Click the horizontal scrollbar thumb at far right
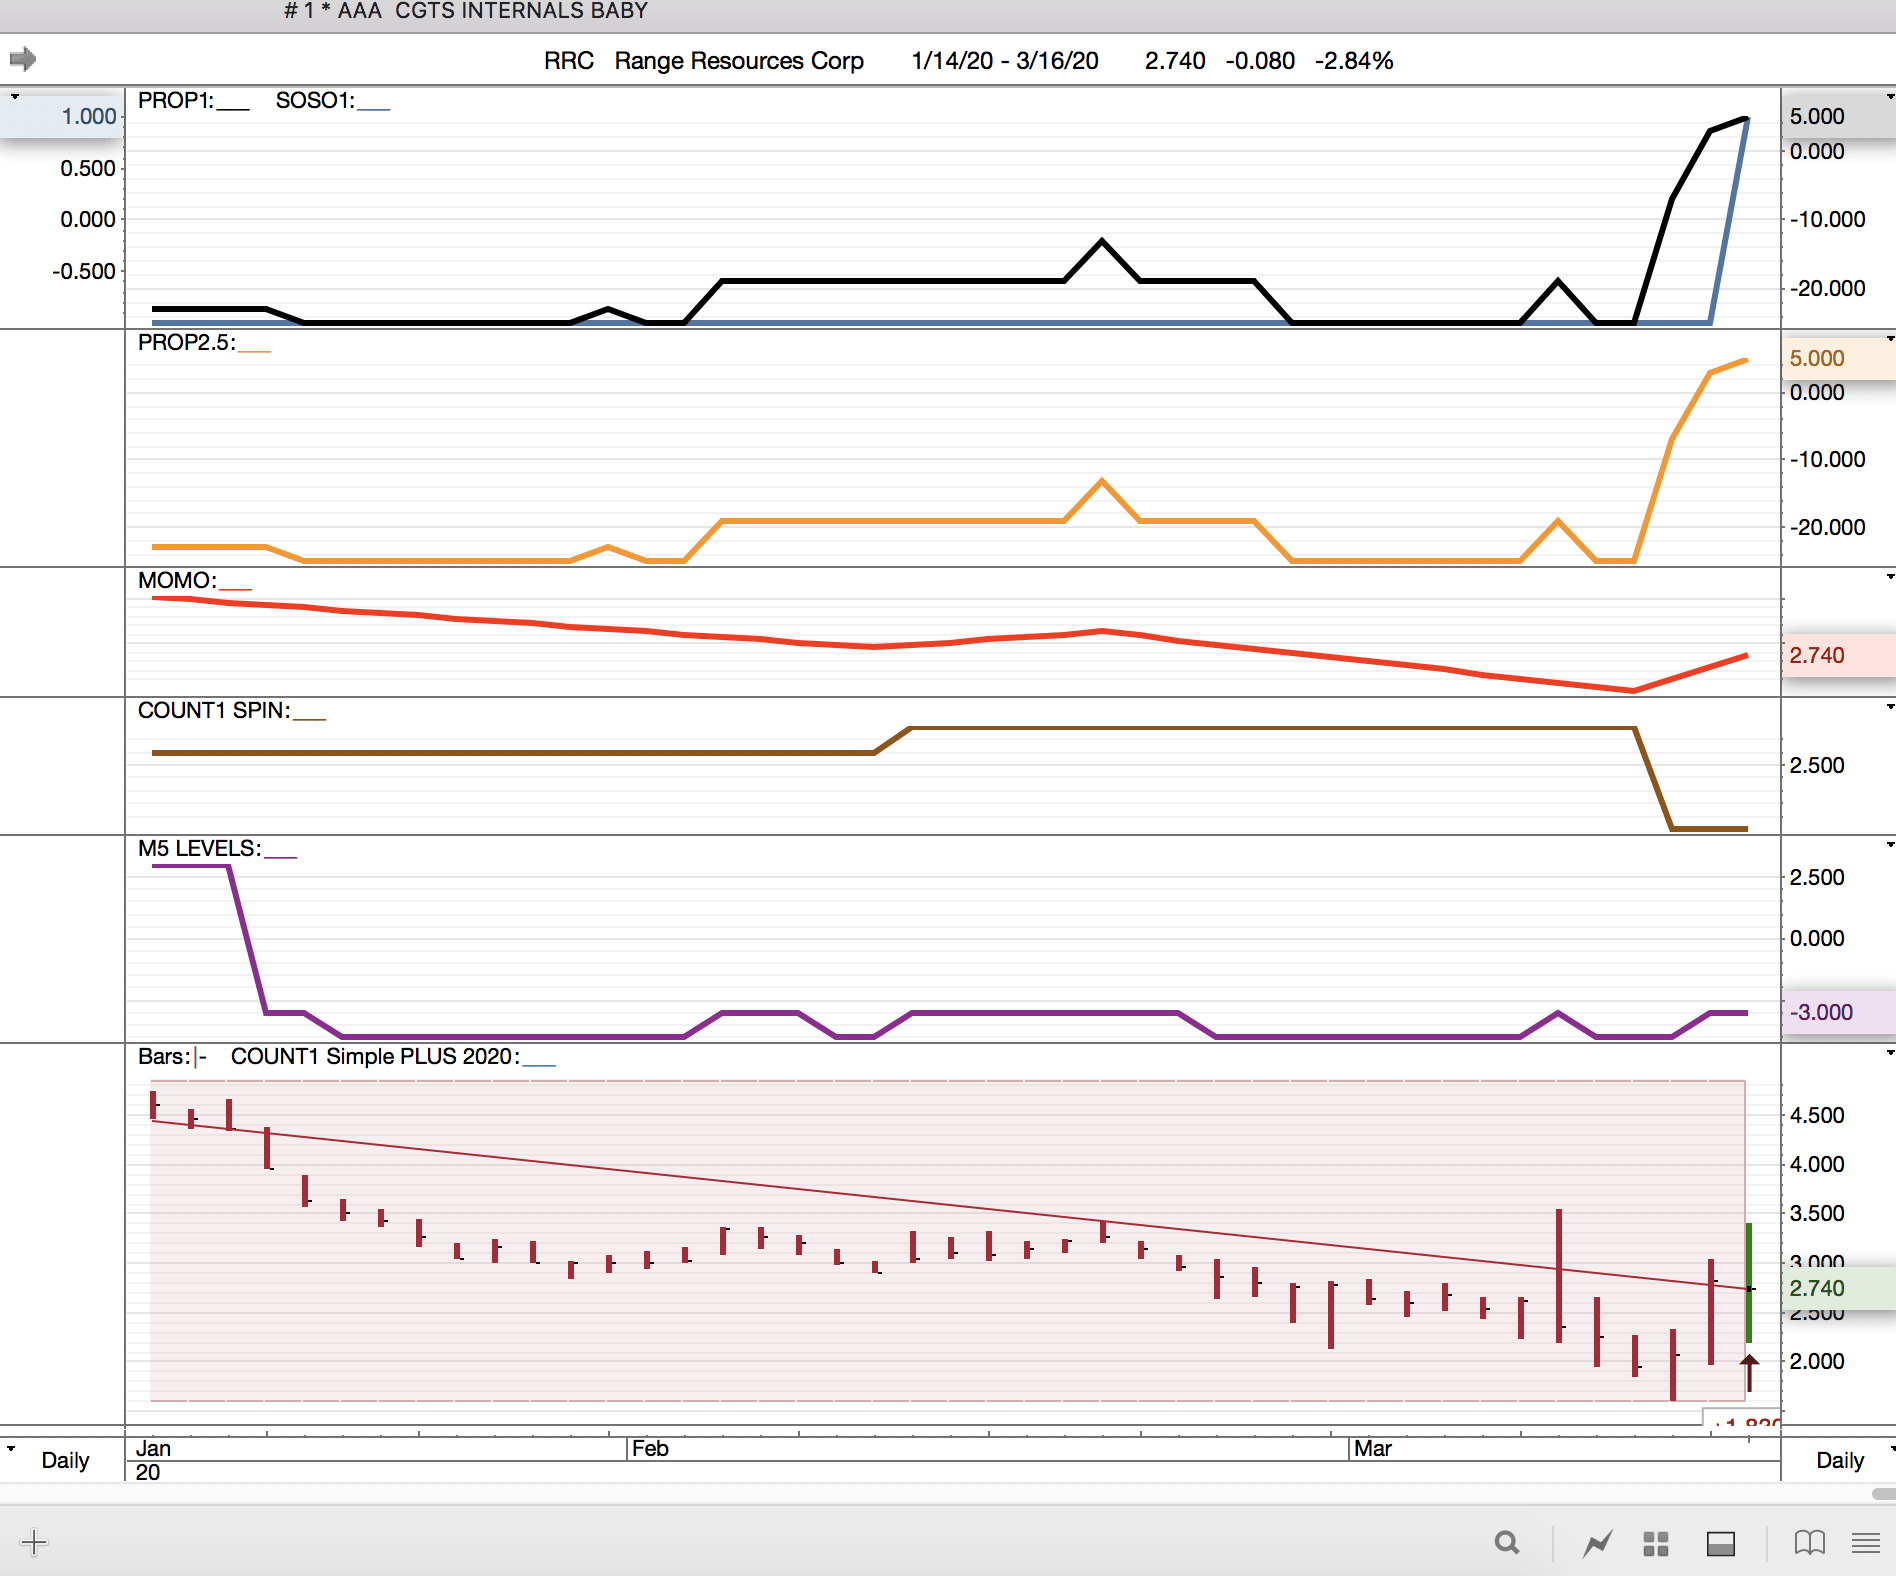This screenshot has height=1576, width=1896. pos(1884,1494)
